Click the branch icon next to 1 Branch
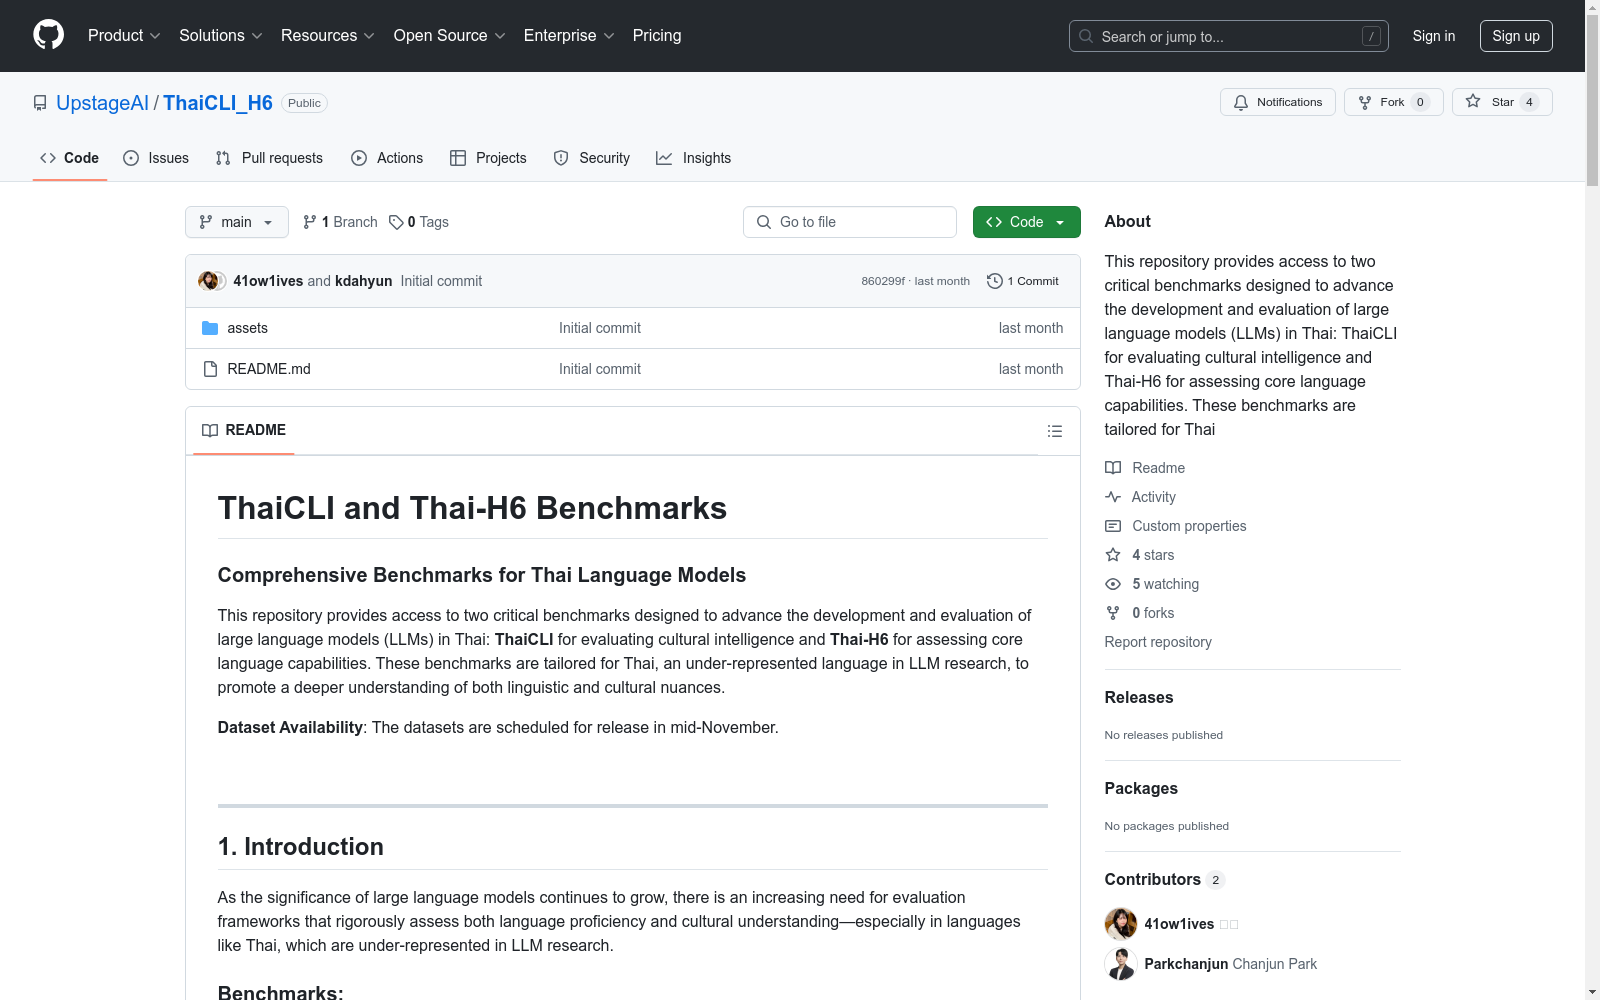The image size is (1600, 1000). 310,222
